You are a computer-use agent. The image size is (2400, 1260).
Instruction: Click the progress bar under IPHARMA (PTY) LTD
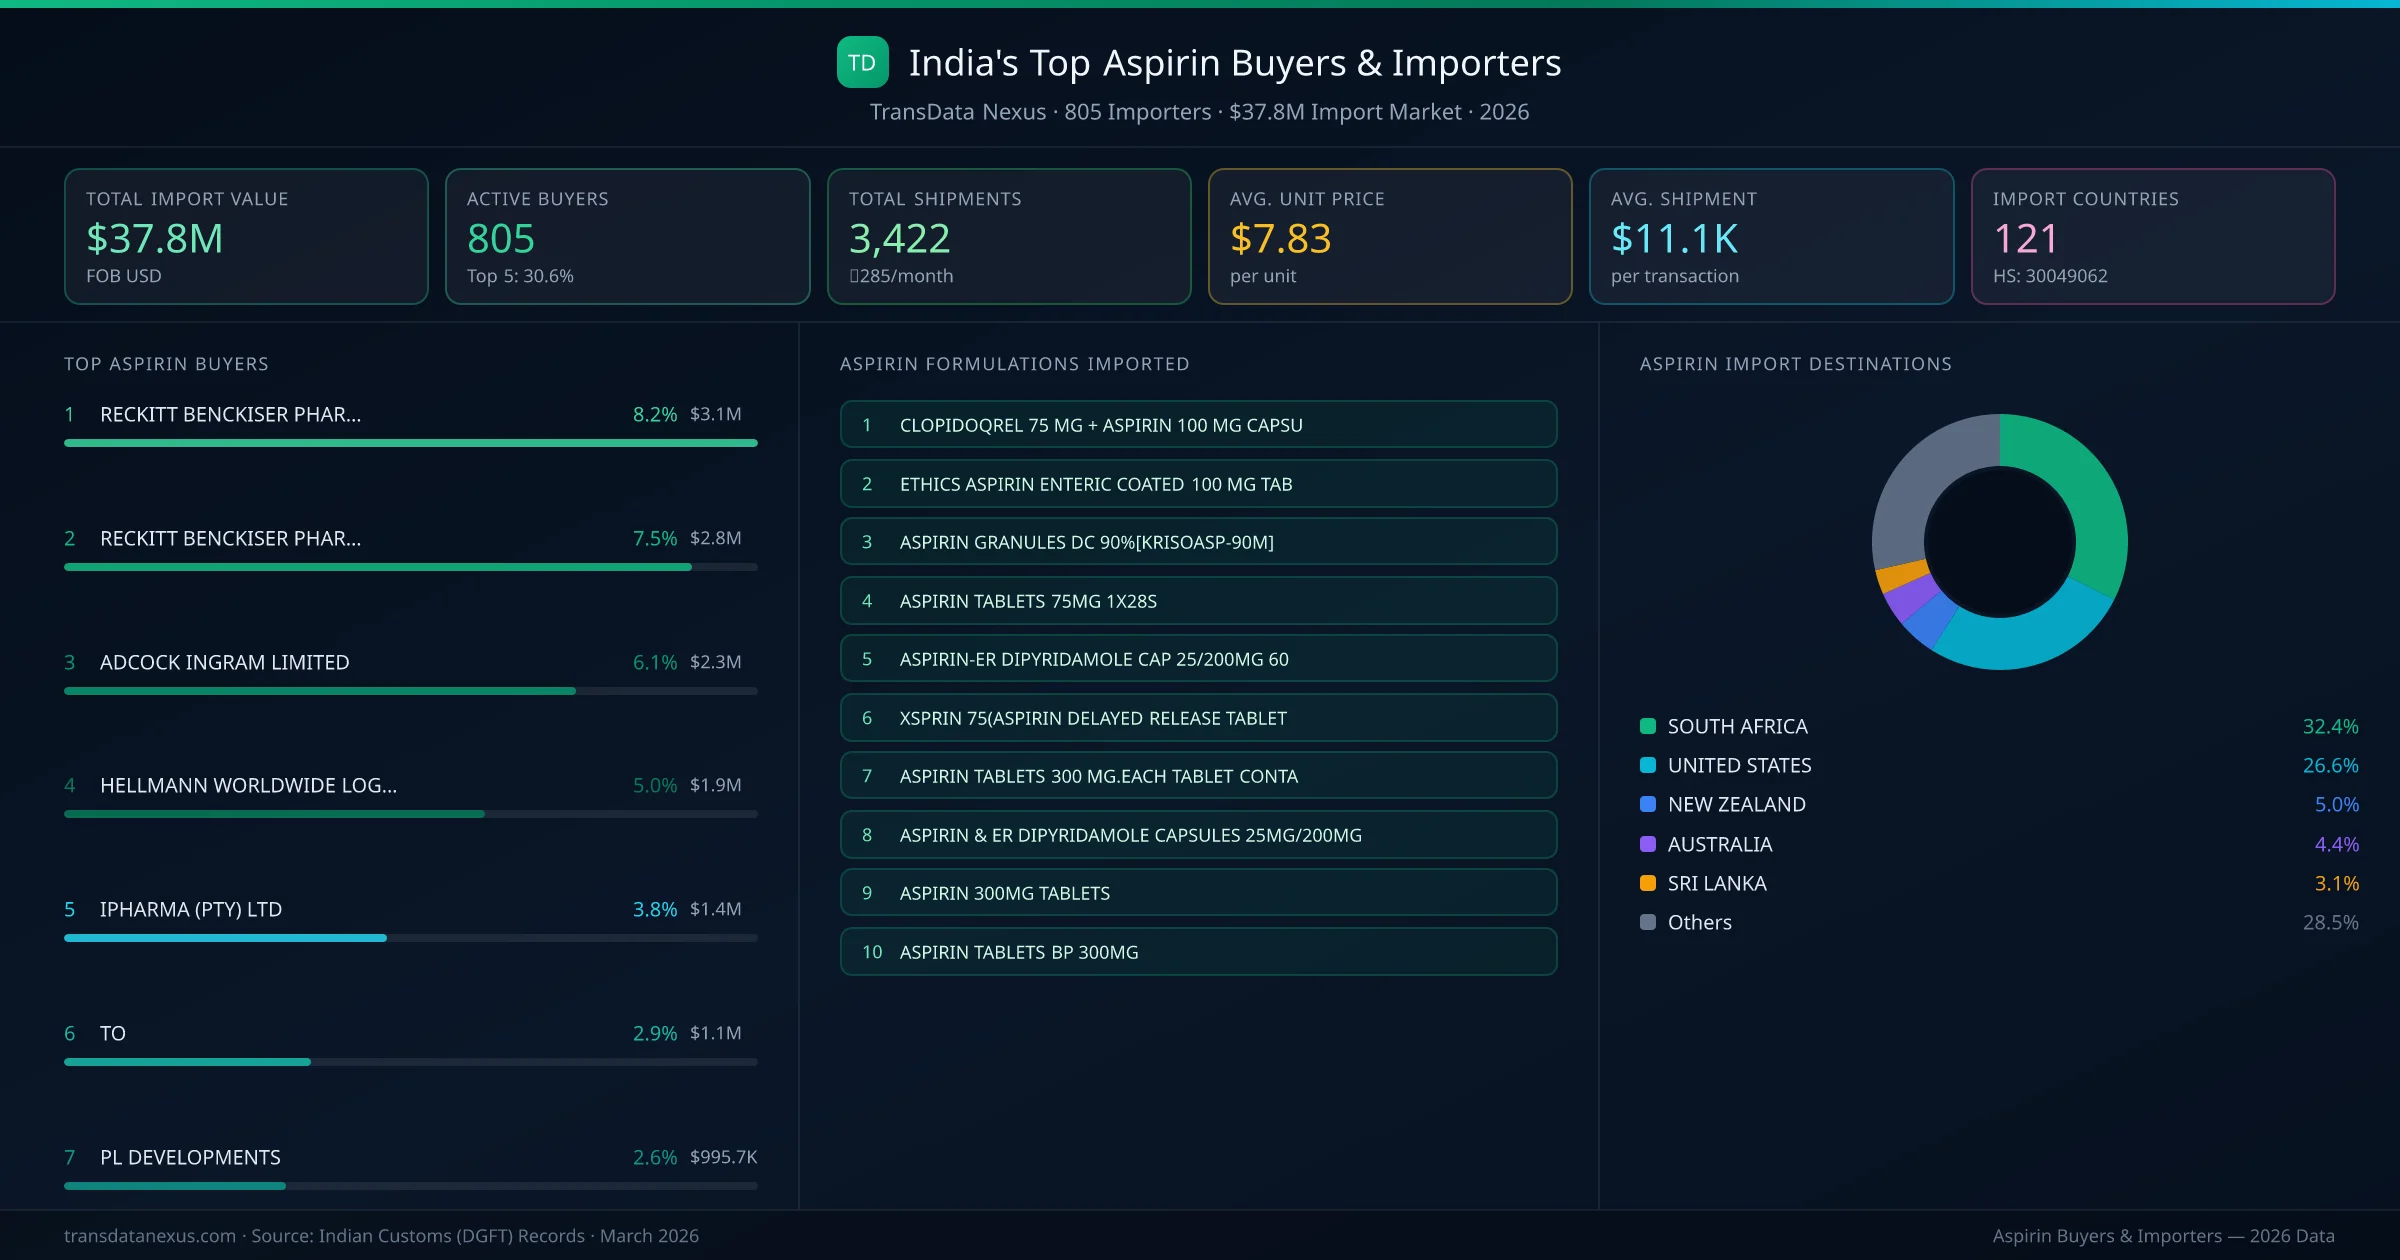[410, 938]
